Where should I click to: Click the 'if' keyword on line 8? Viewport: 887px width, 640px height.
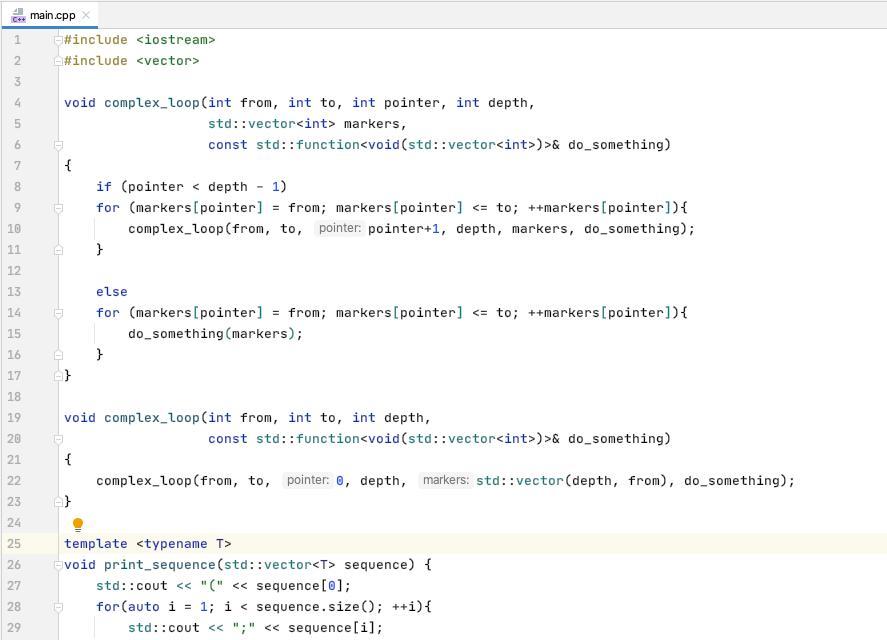(104, 187)
